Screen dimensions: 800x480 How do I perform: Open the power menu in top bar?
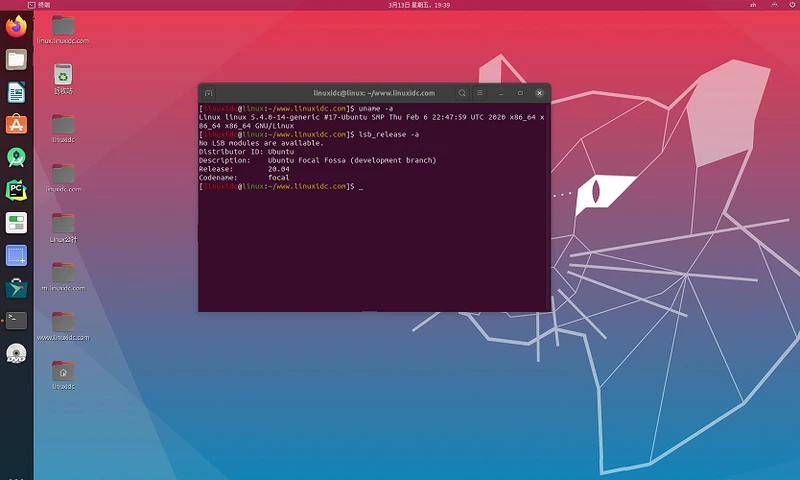792,5
